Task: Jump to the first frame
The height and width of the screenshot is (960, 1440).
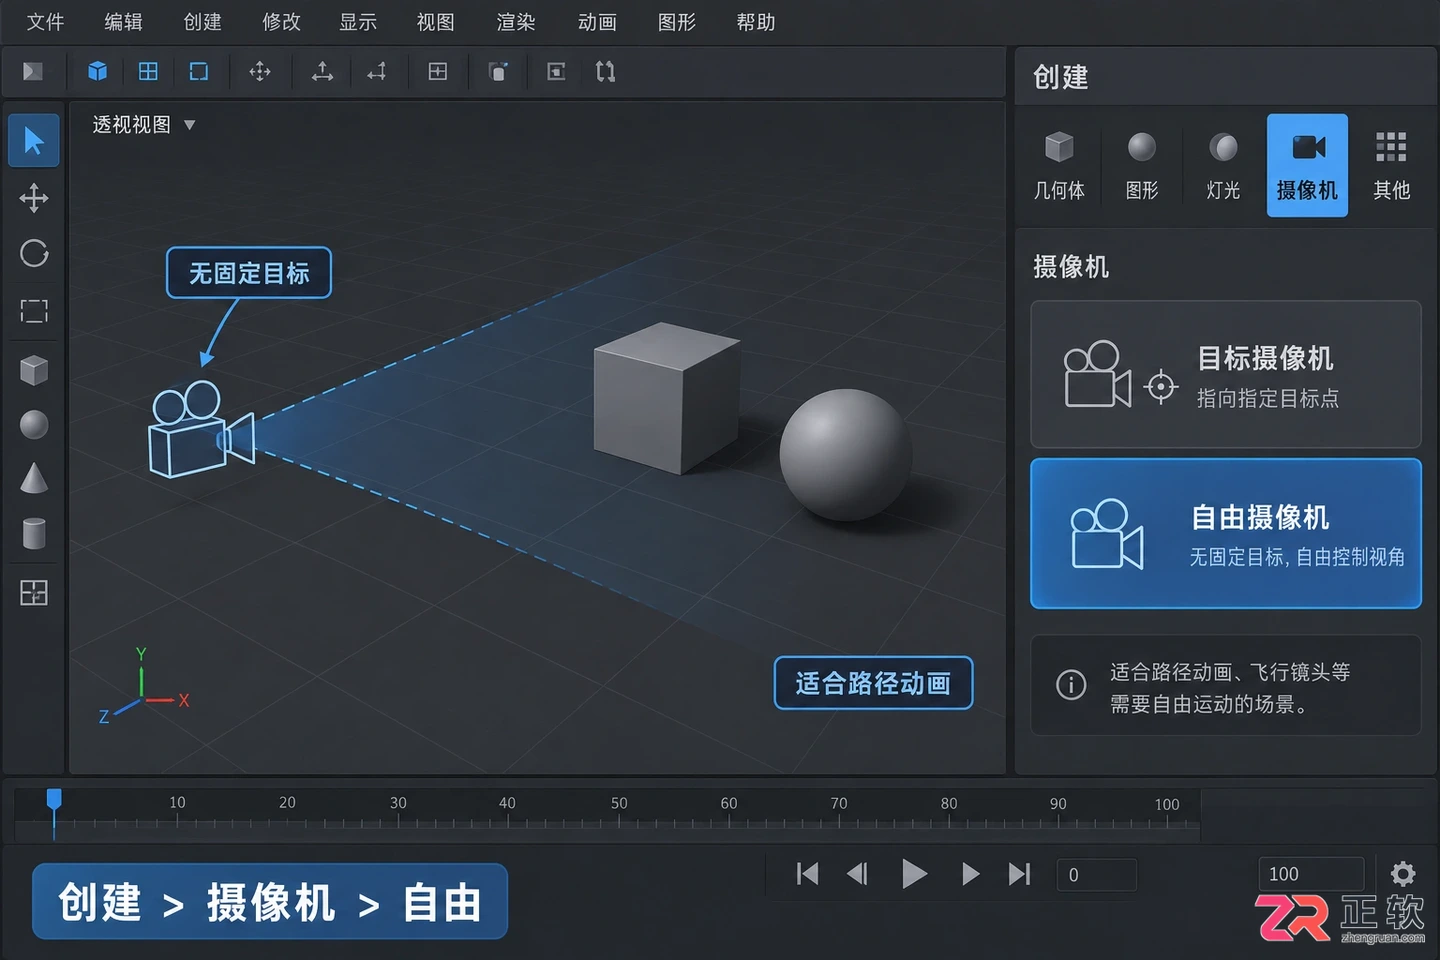Action: (807, 874)
